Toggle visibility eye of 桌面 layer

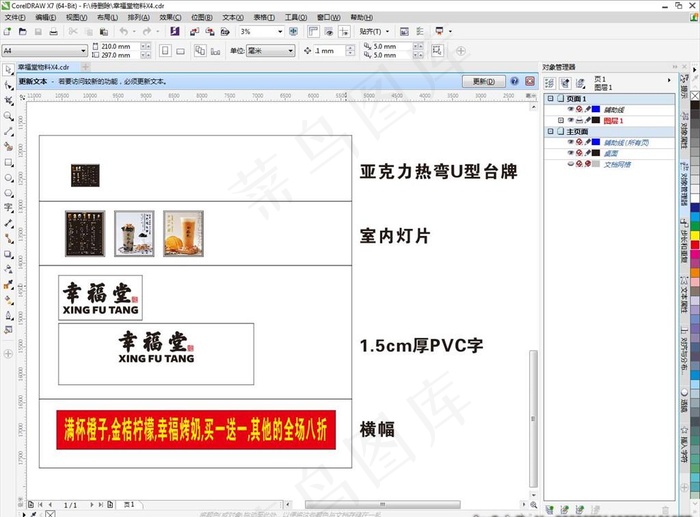571,153
